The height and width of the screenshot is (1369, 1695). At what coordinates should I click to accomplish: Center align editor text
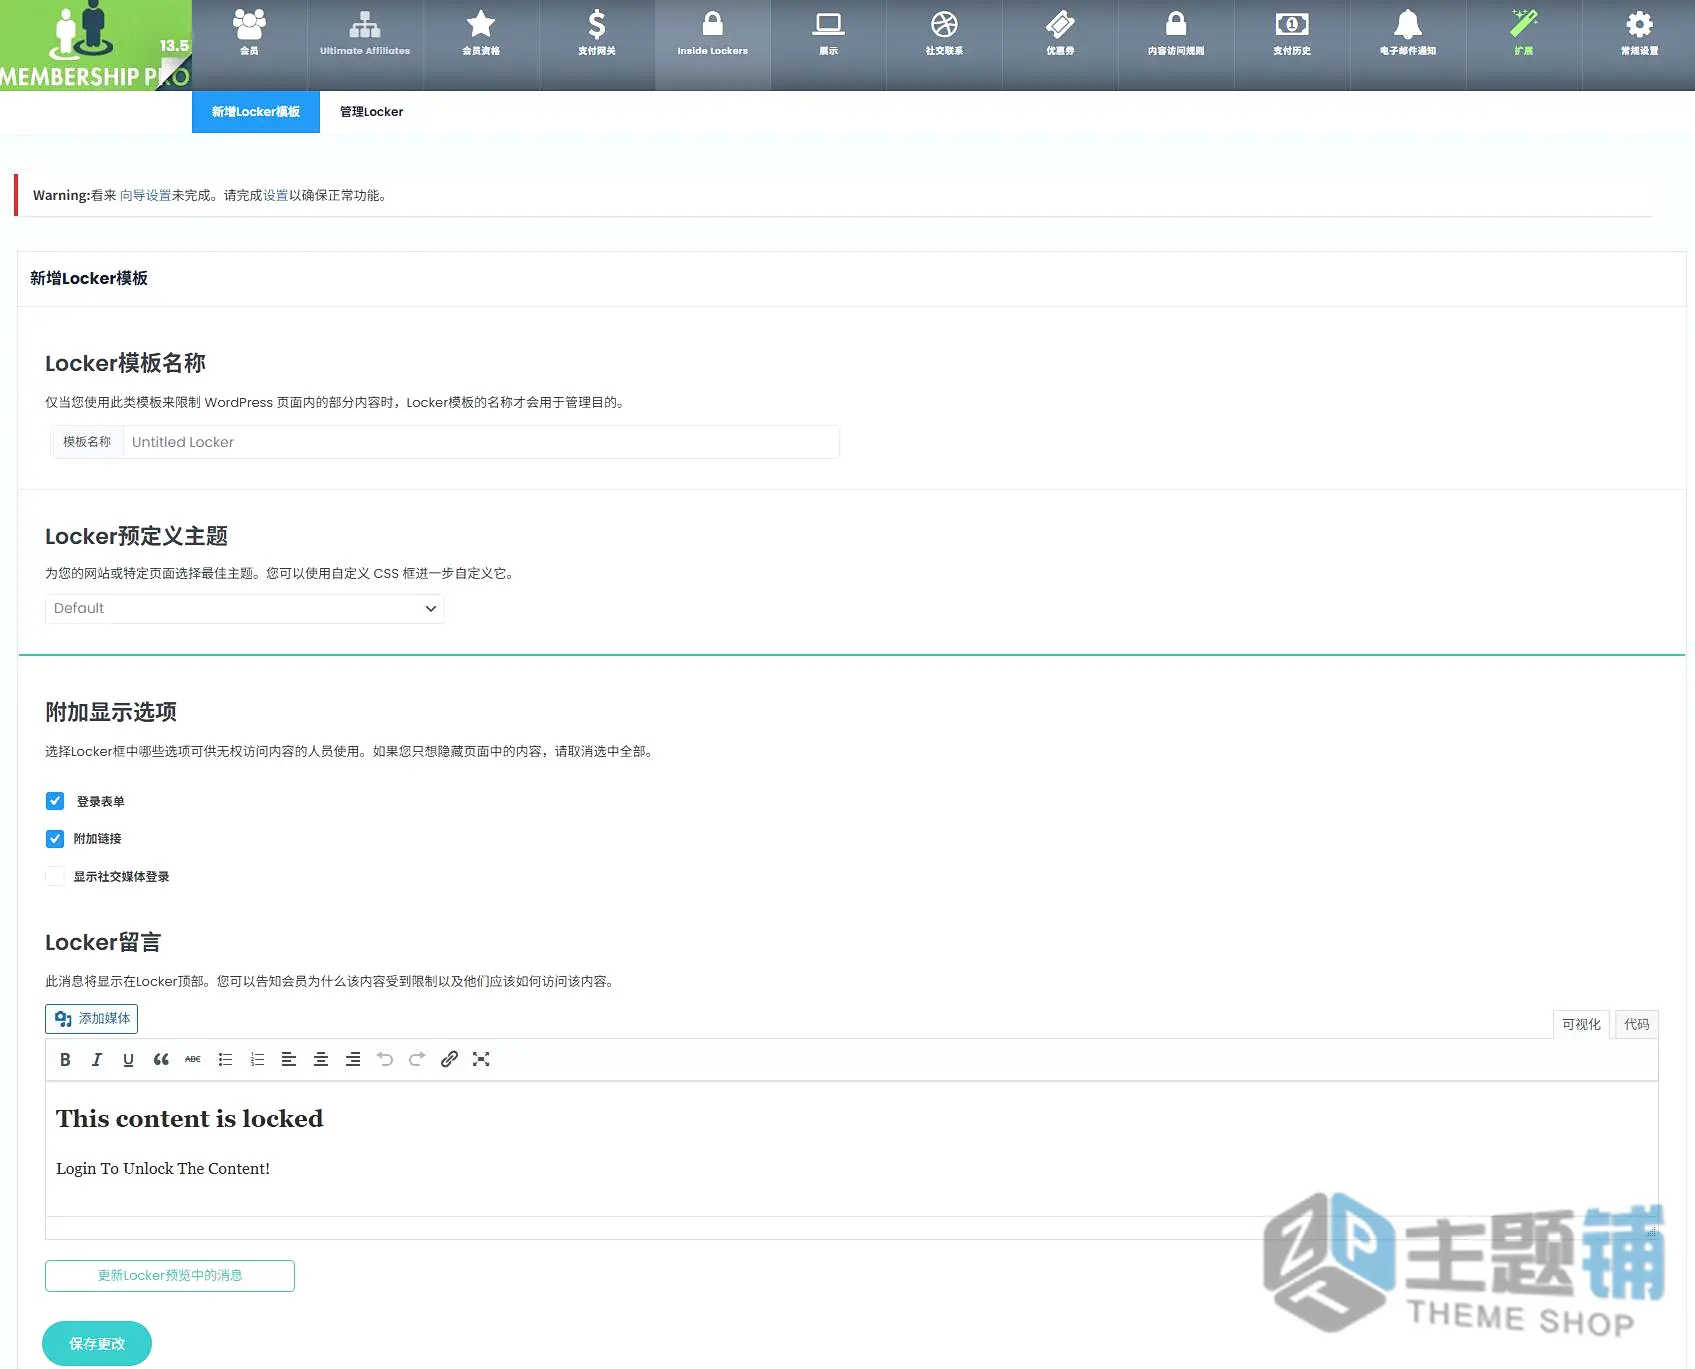(x=321, y=1060)
